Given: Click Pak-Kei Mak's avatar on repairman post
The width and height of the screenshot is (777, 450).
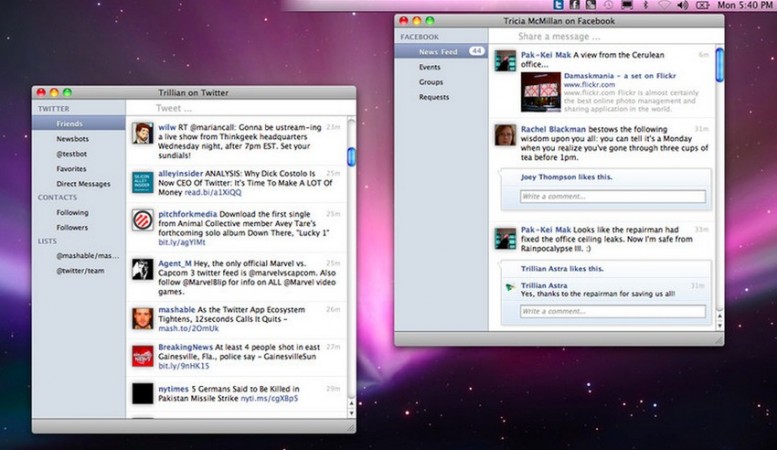Looking at the screenshot, I should click(x=505, y=238).
